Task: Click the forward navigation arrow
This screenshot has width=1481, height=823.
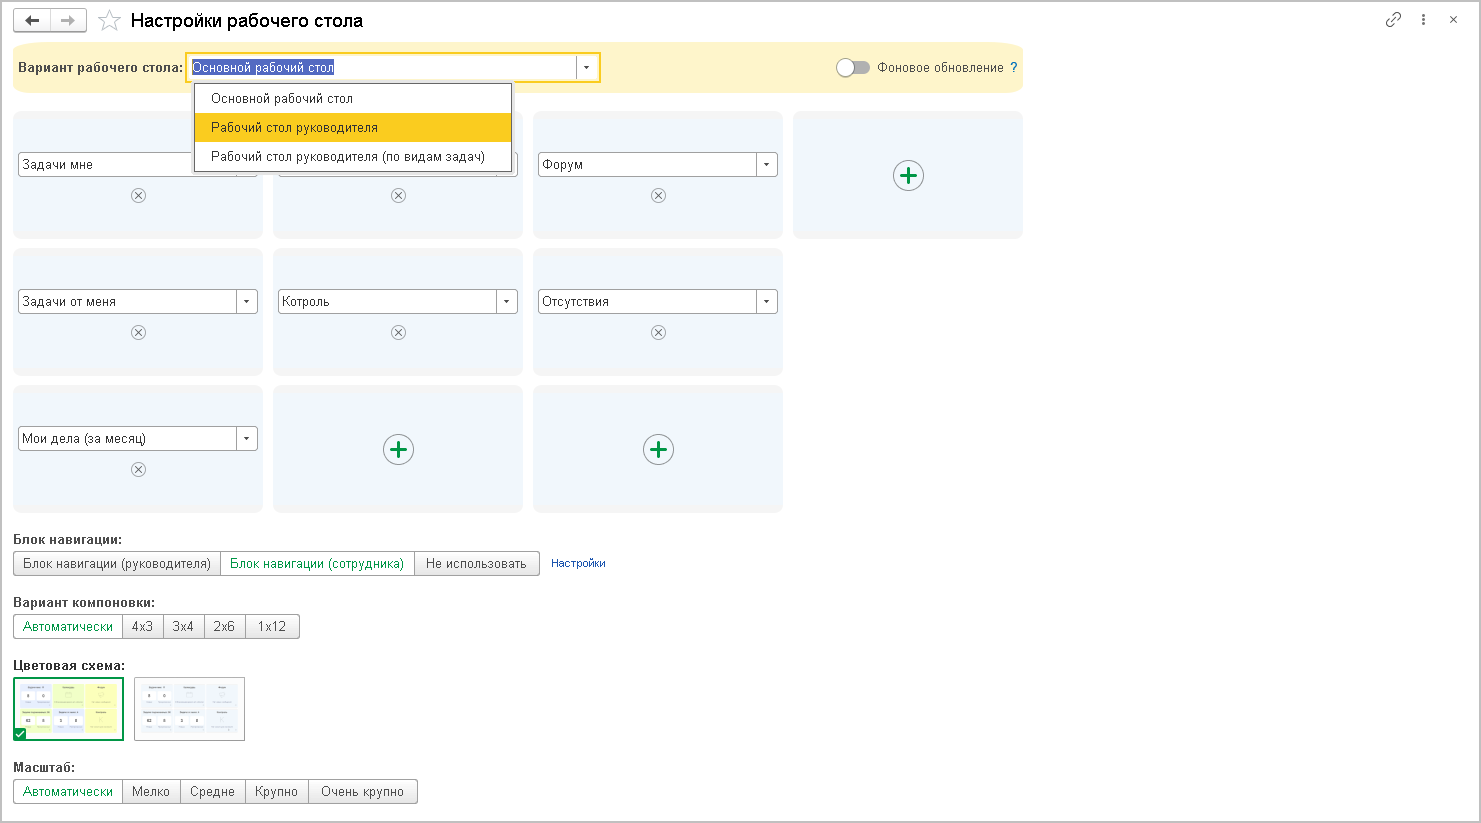Action: coord(68,21)
